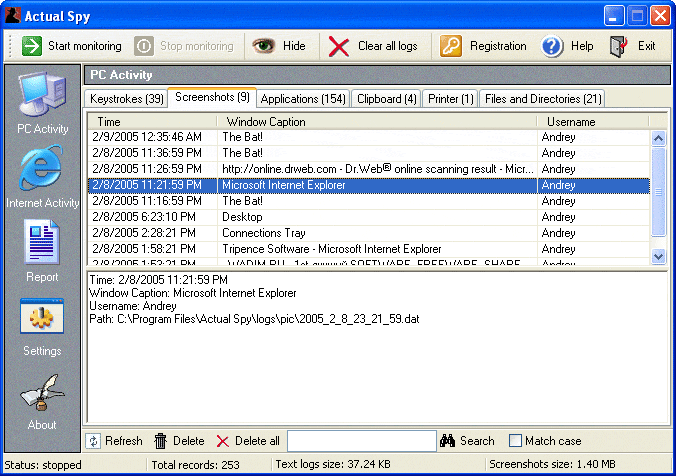
Task: Click the Hide button label
Action: (294, 46)
